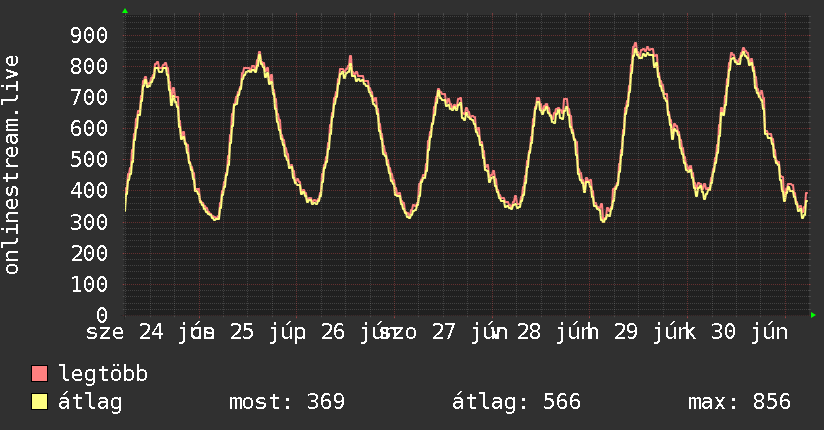Select the 100 Y-axis tick label

89,284
